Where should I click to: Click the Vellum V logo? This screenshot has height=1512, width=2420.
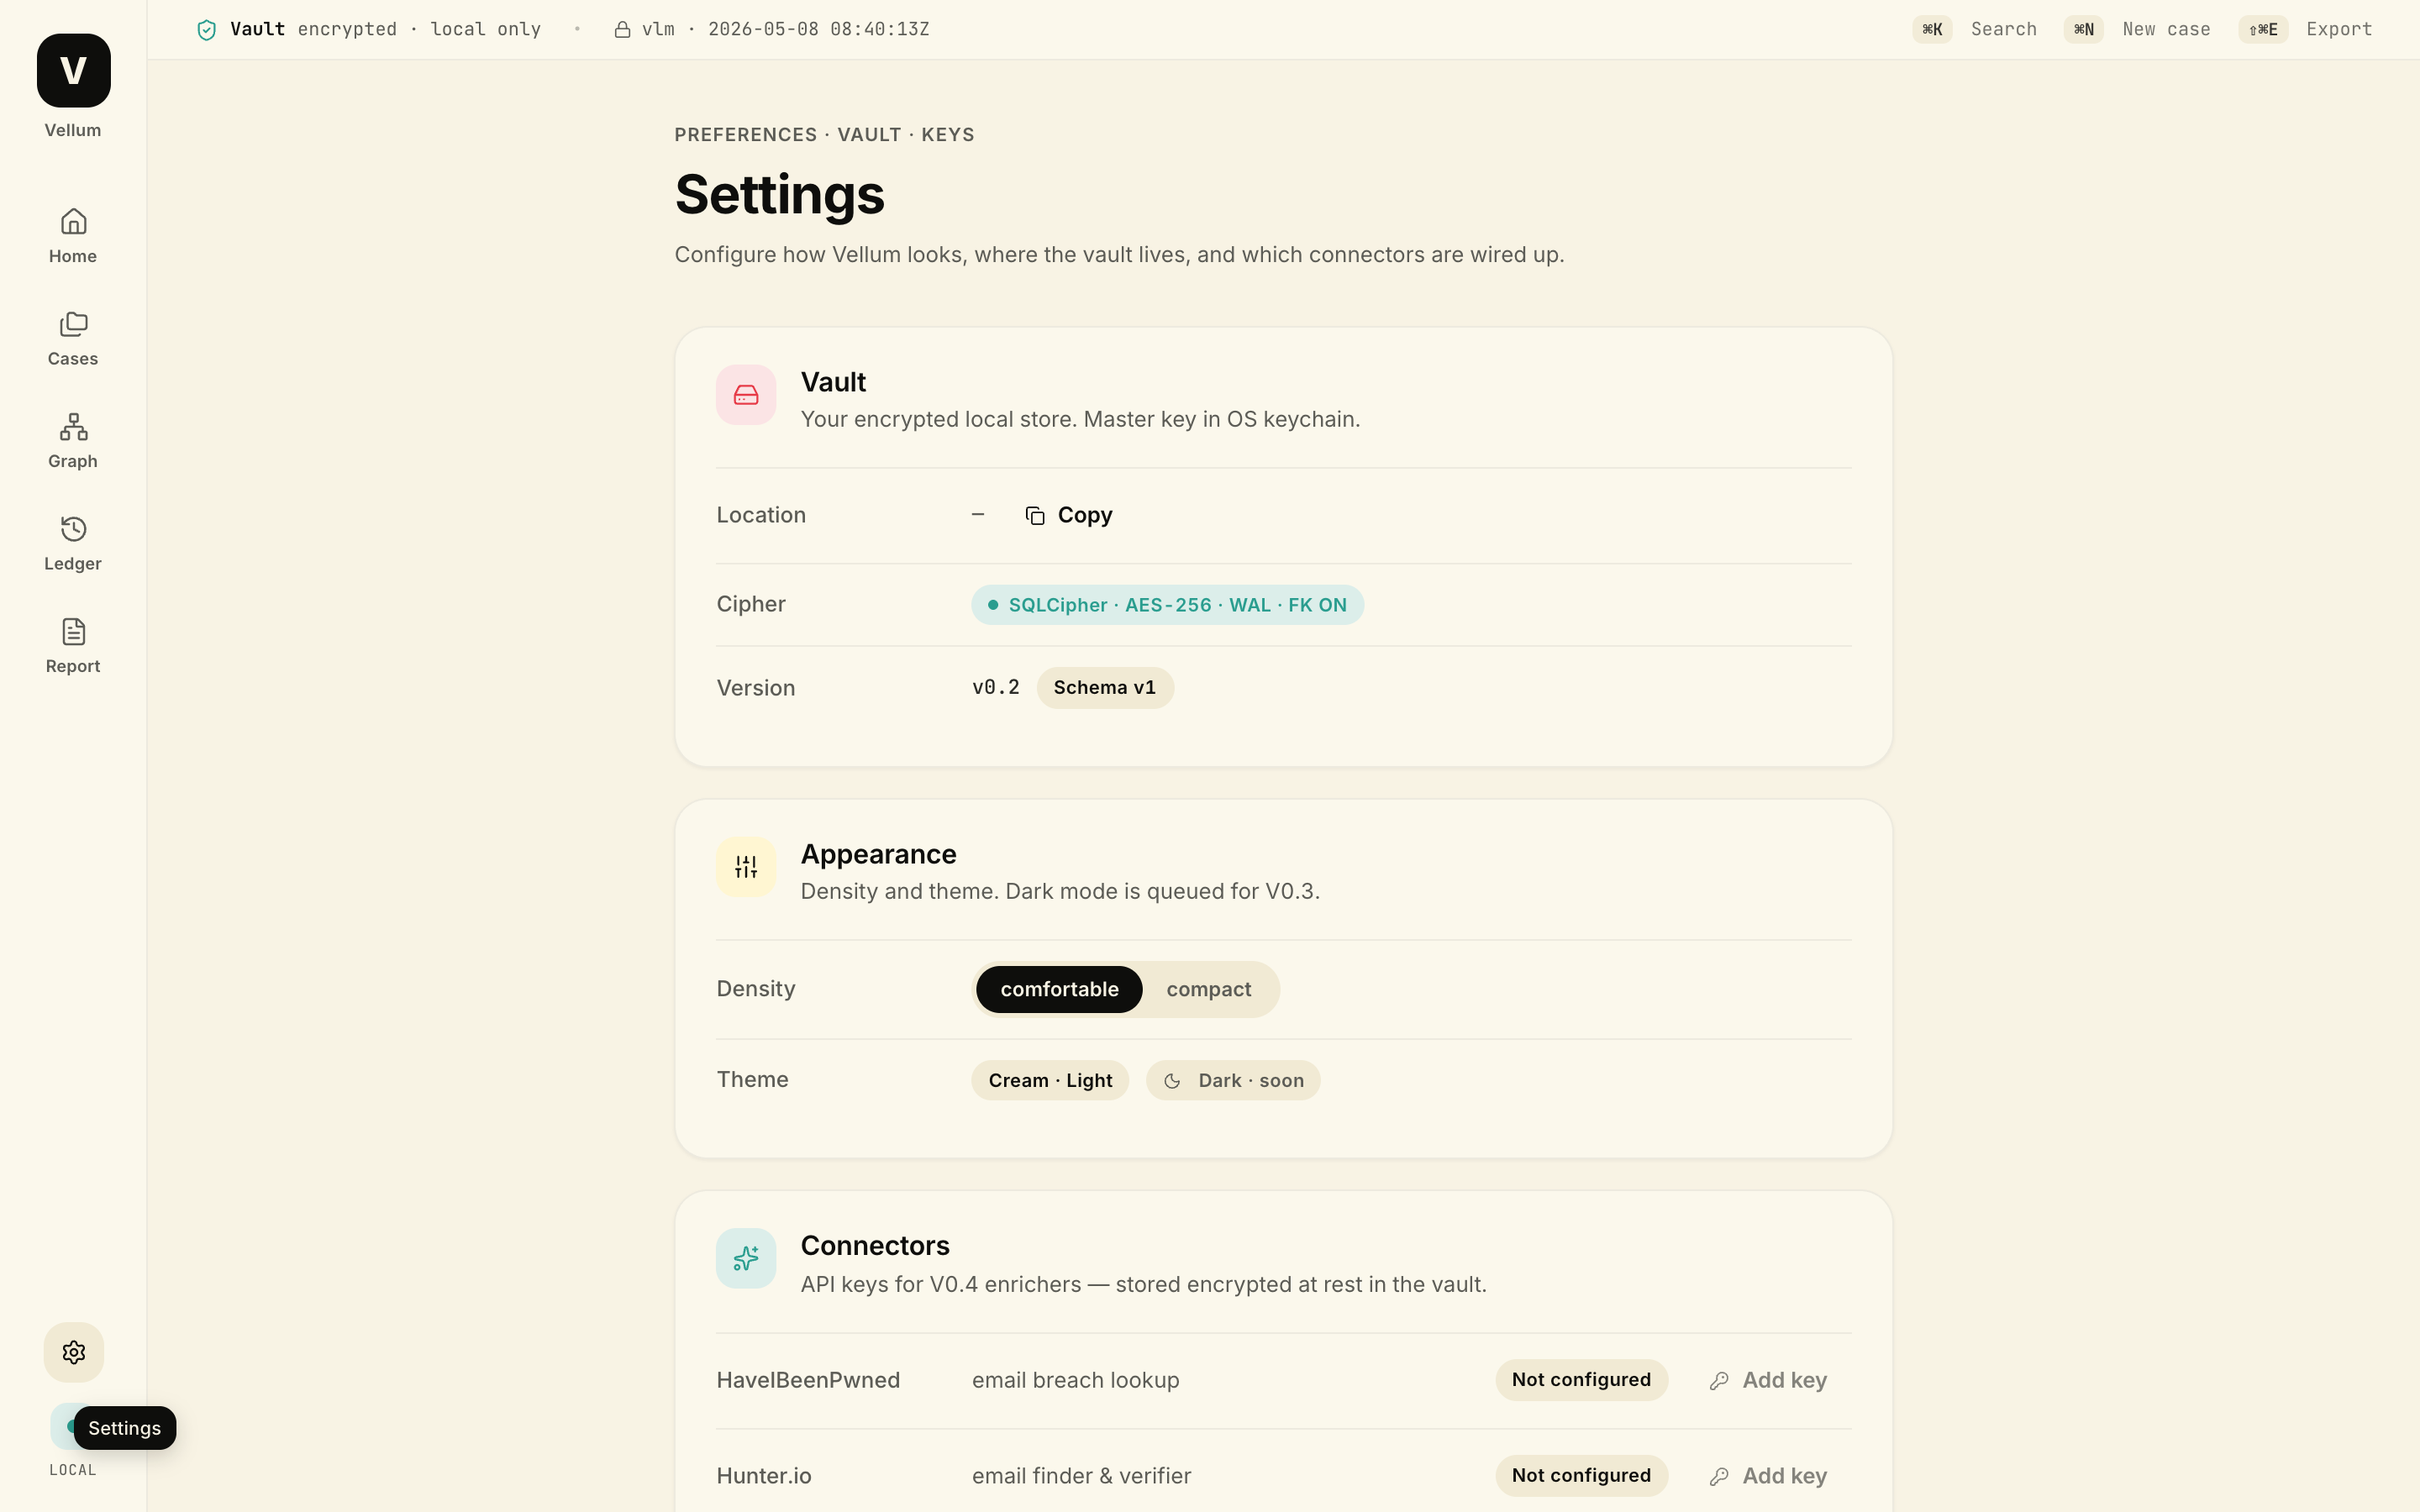tap(73, 70)
